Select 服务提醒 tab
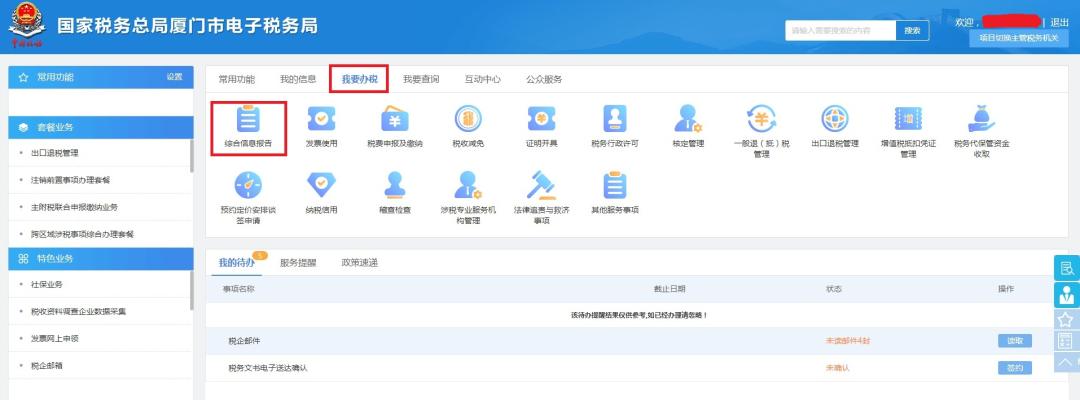The width and height of the screenshot is (1080, 400). tap(298, 262)
